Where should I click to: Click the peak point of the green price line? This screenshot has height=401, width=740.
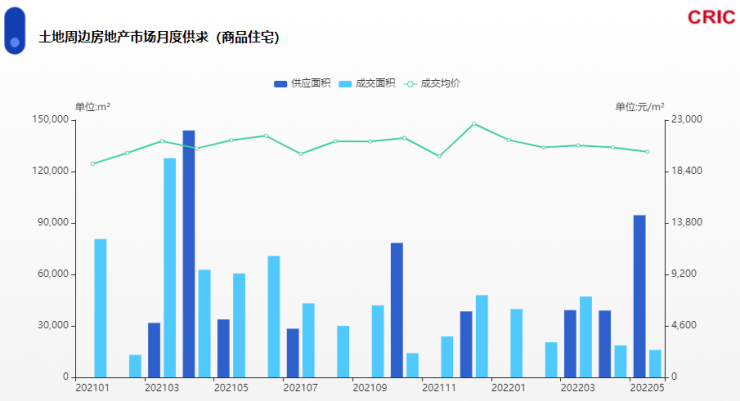click(474, 124)
